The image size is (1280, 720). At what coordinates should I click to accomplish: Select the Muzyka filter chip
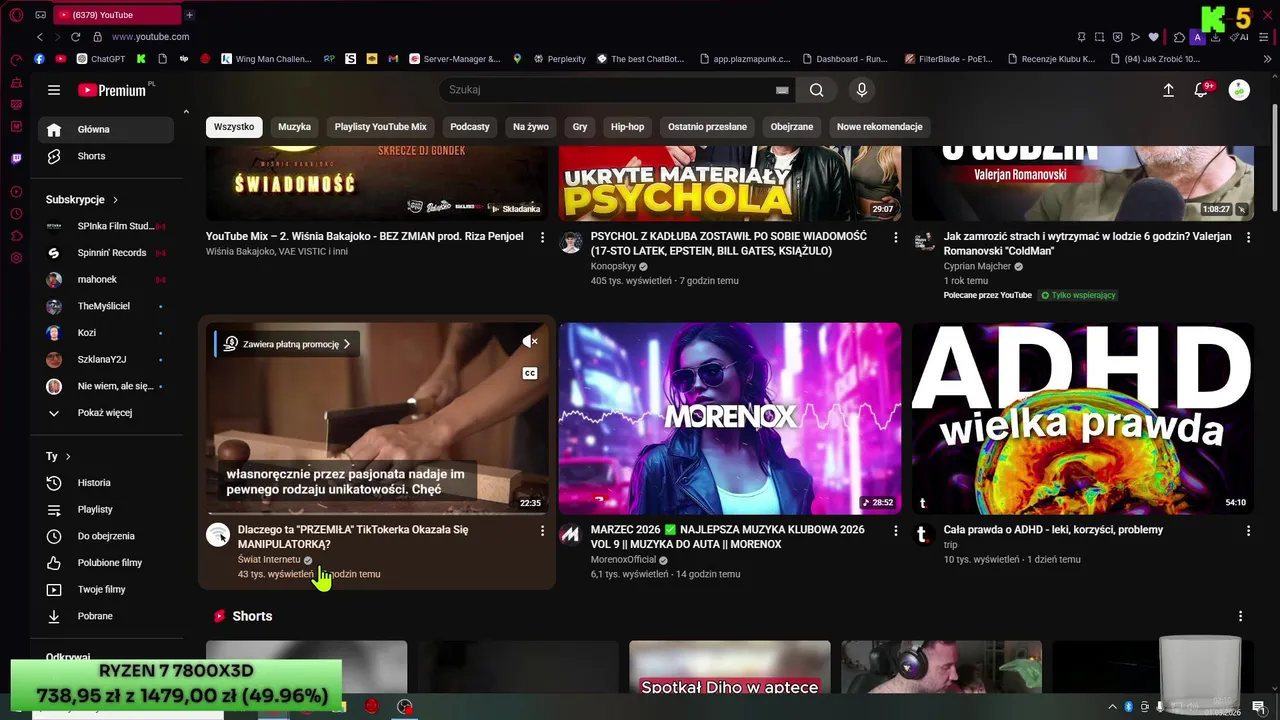pyautogui.click(x=294, y=127)
